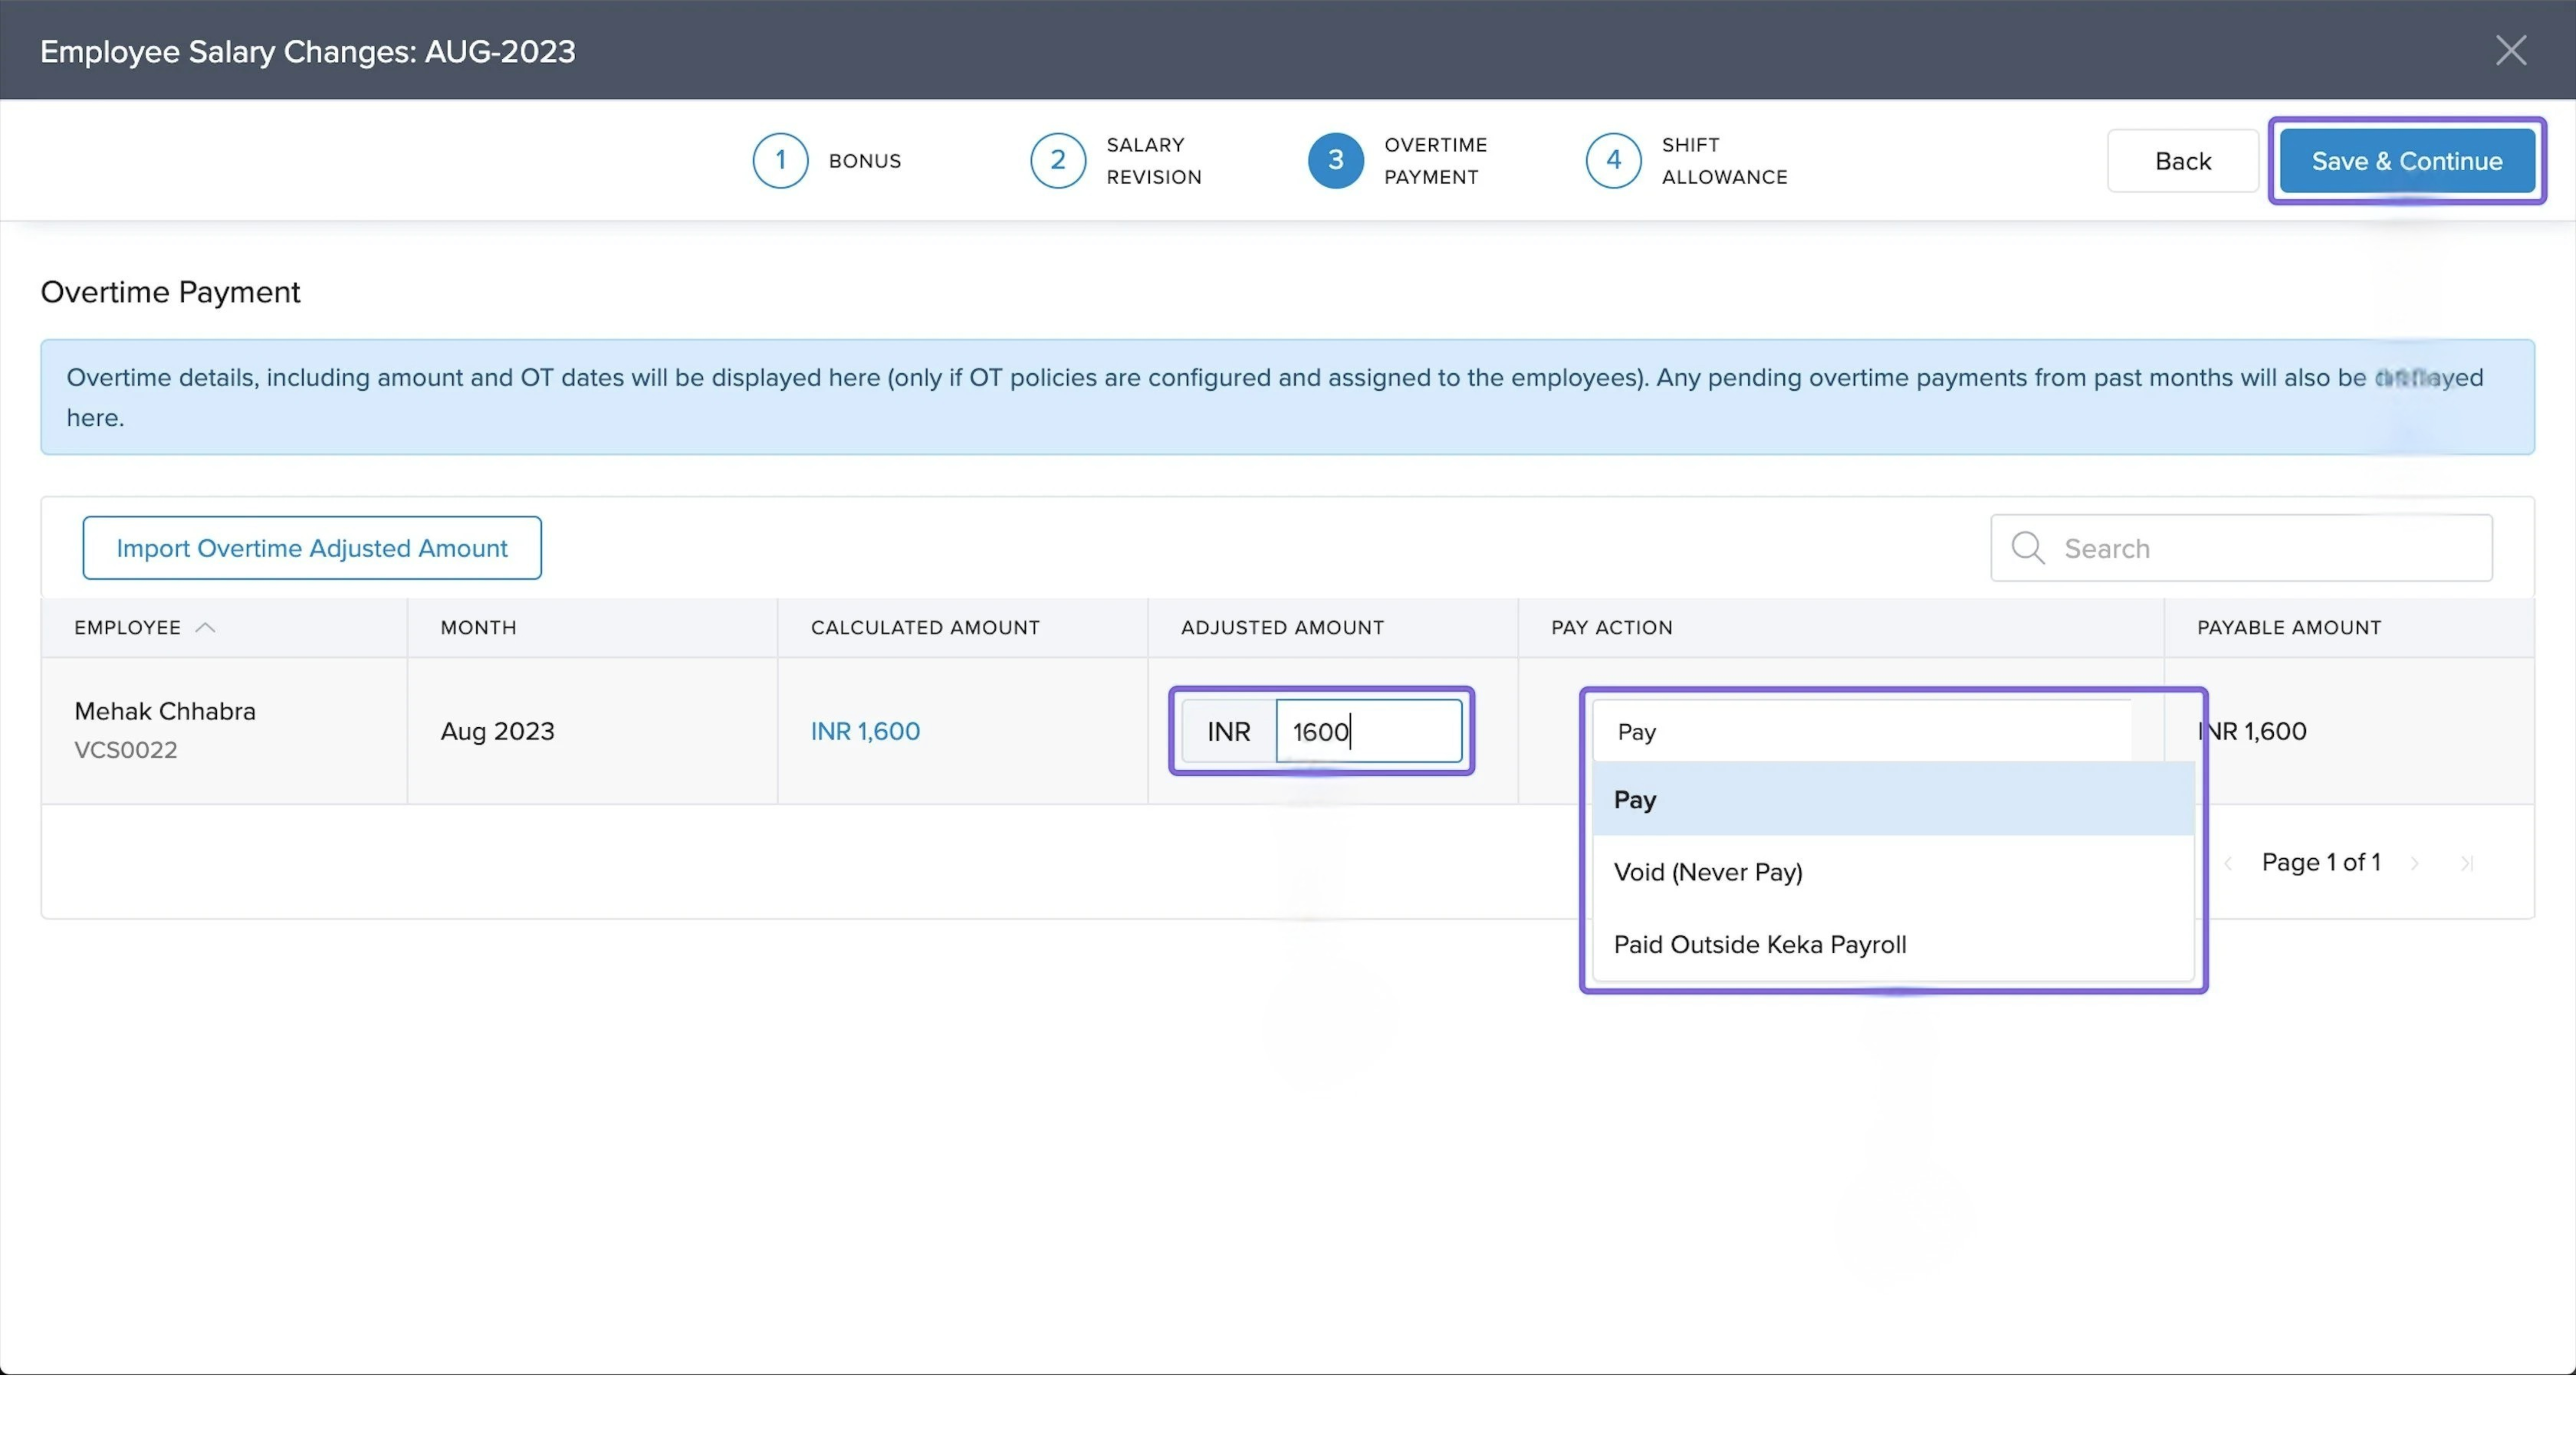
Task: Focus the adjusted amount input field
Action: pyautogui.click(x=1367, y=731)
